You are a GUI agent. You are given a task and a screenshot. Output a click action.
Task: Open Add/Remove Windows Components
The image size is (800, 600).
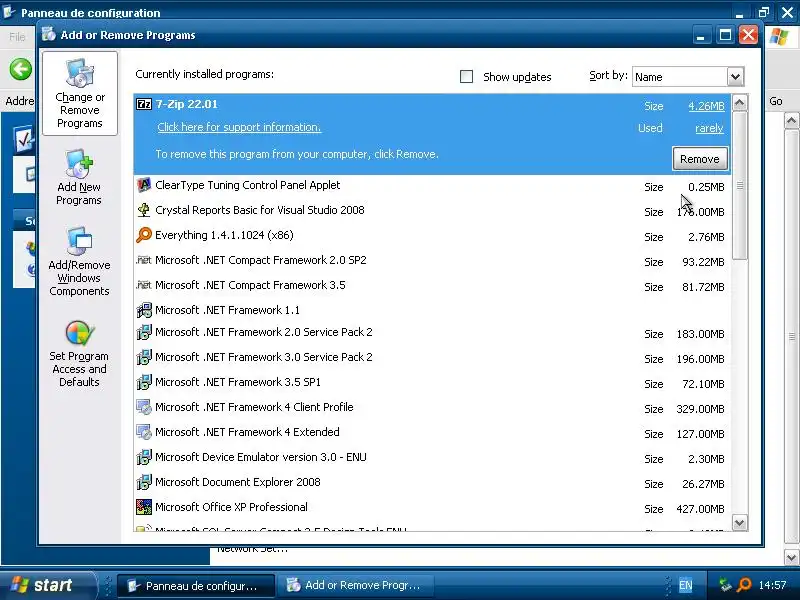[x=79, y=261]
